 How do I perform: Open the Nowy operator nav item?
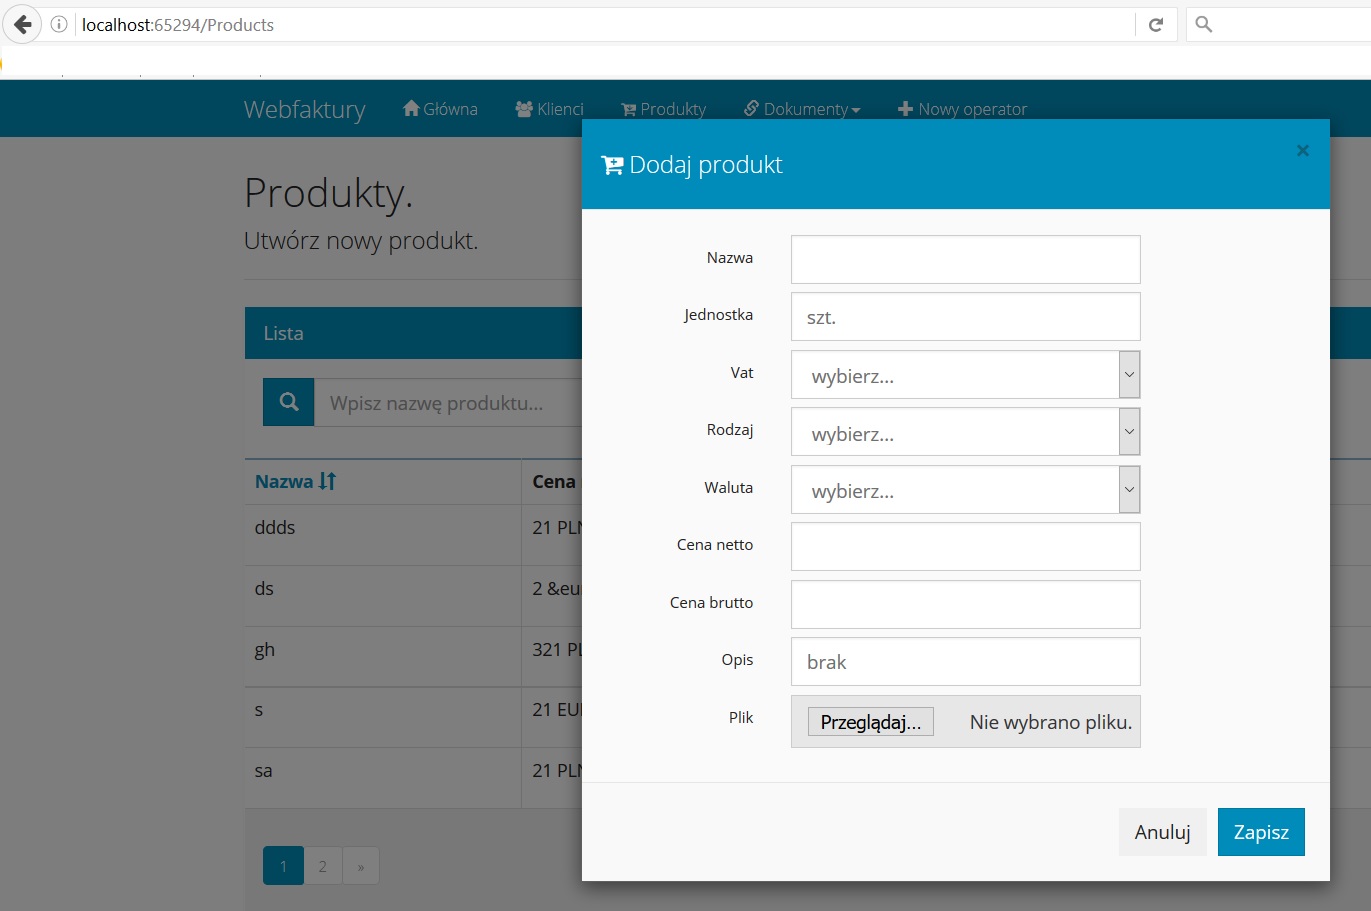pyautogui.click(x=962, y=109)
